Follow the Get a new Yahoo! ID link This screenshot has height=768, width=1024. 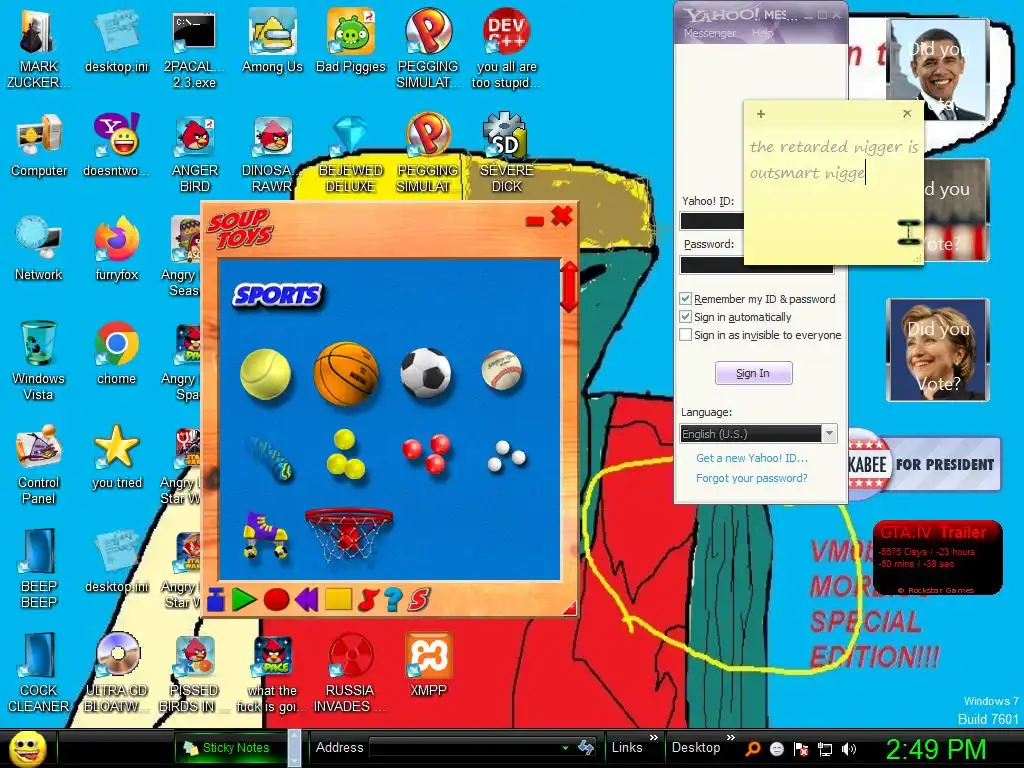[752, 458]
